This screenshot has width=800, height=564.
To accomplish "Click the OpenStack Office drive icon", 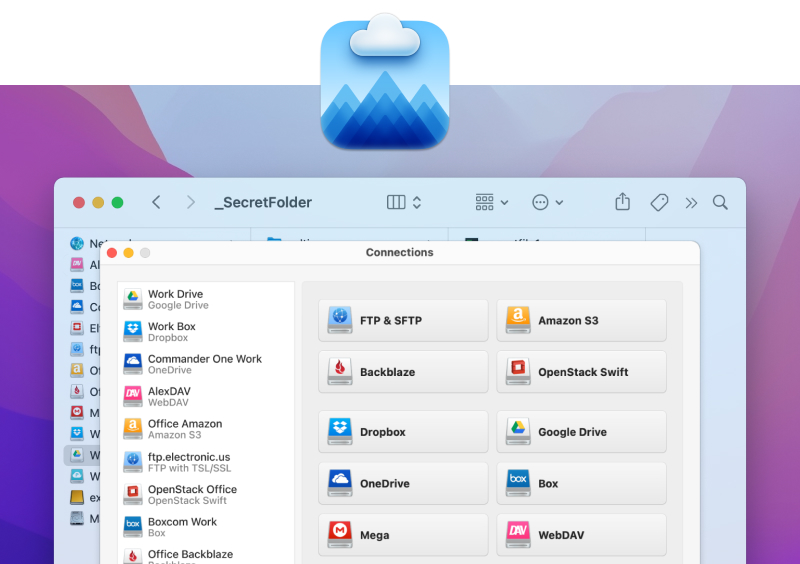I will coord(133,495).
